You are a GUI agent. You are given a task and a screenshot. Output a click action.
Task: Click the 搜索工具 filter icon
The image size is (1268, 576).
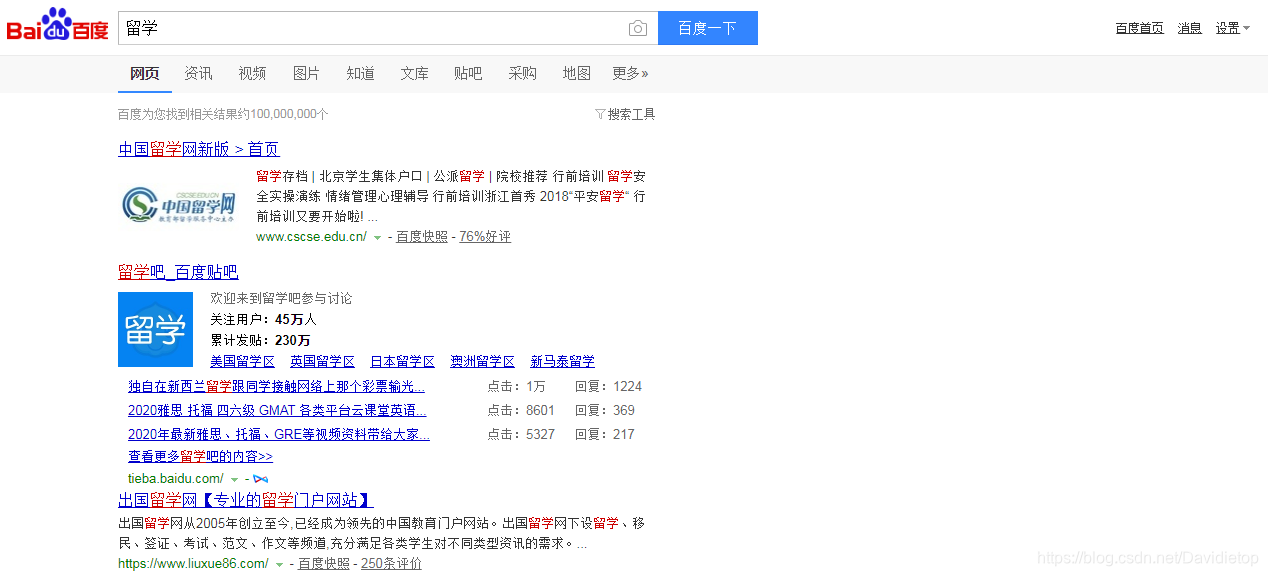click(600, 114)
